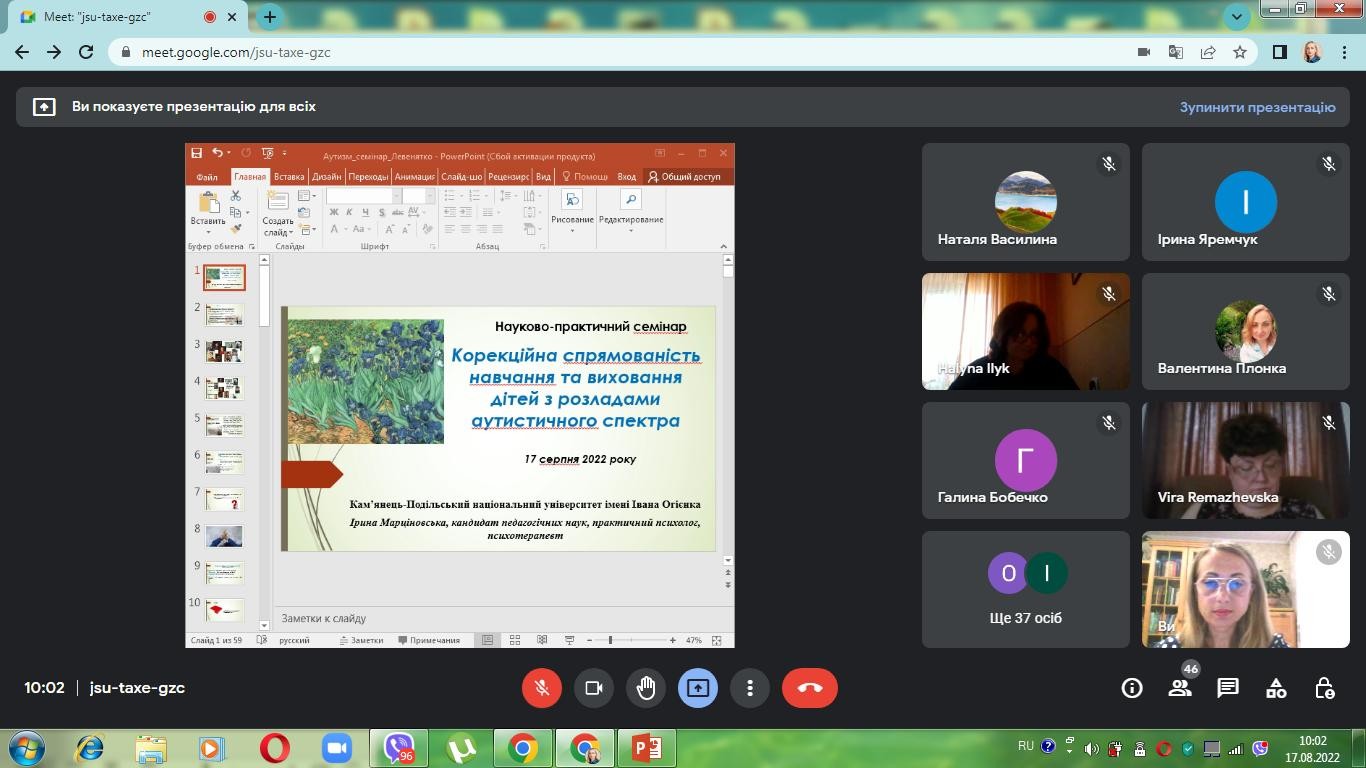Bookmark this page with star icon
Viewport: 1366px width, 768px height.
[1240, 52]
